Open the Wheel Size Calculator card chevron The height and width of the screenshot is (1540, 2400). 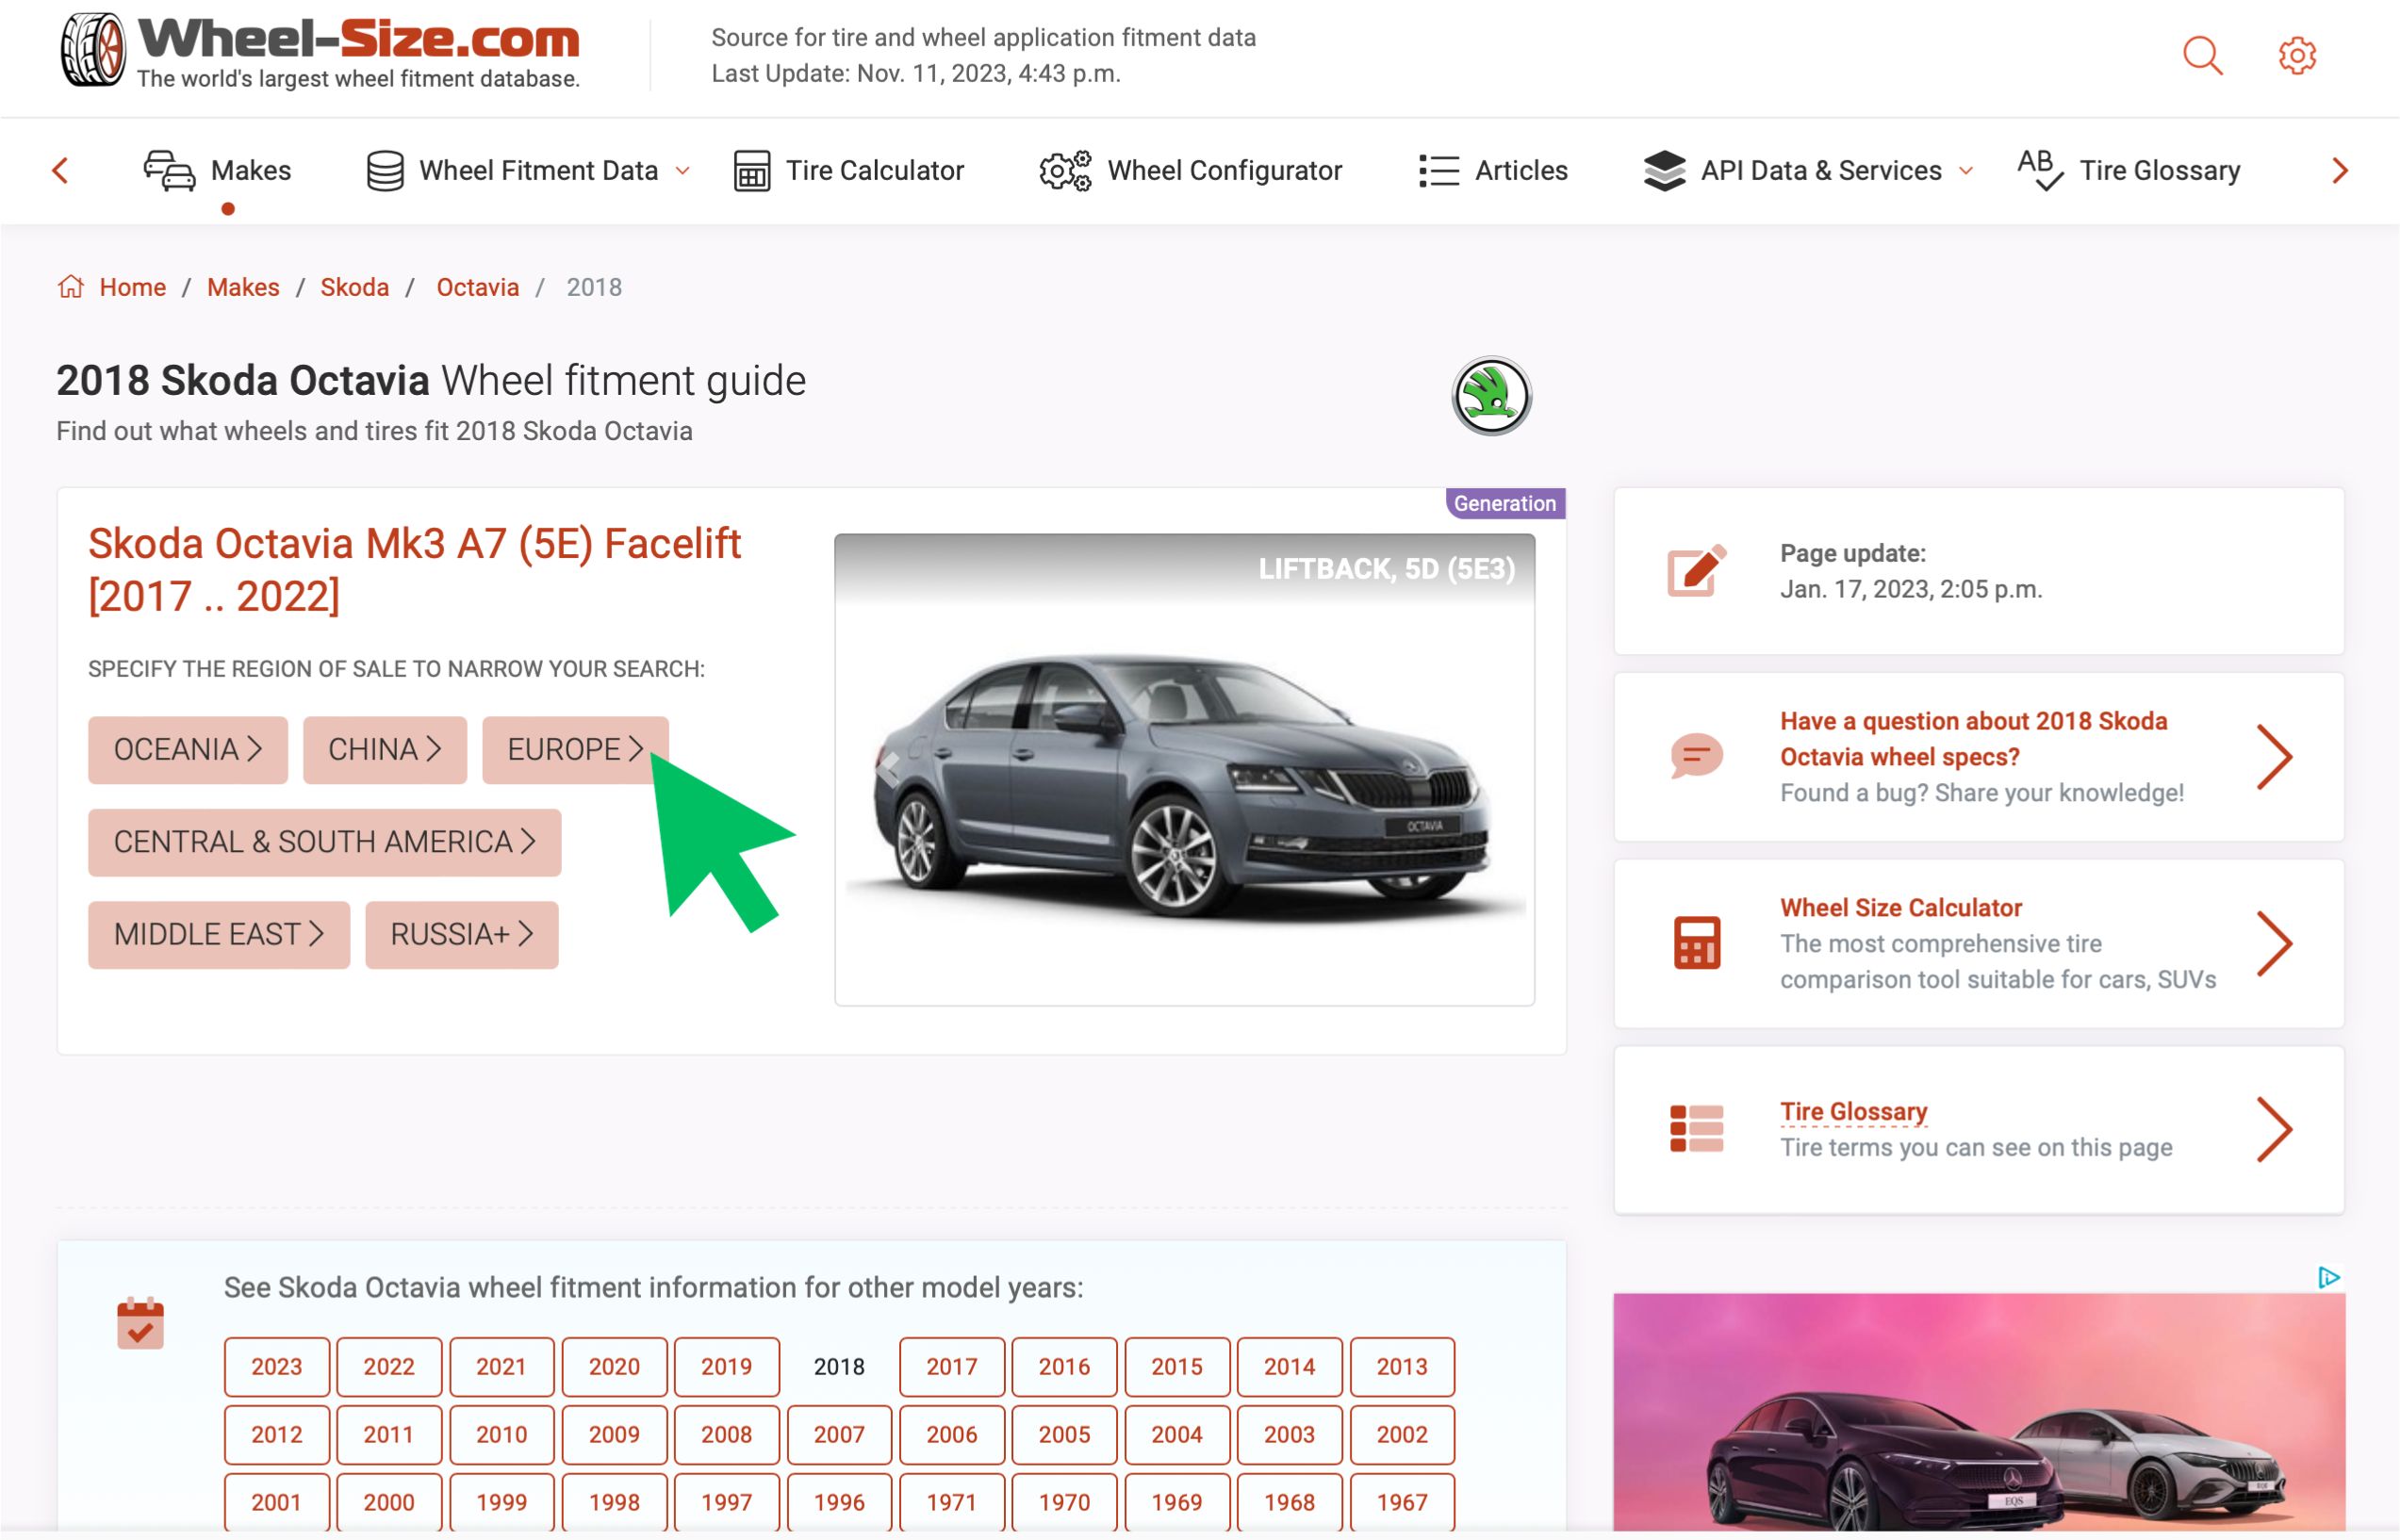click(2274, 943)
